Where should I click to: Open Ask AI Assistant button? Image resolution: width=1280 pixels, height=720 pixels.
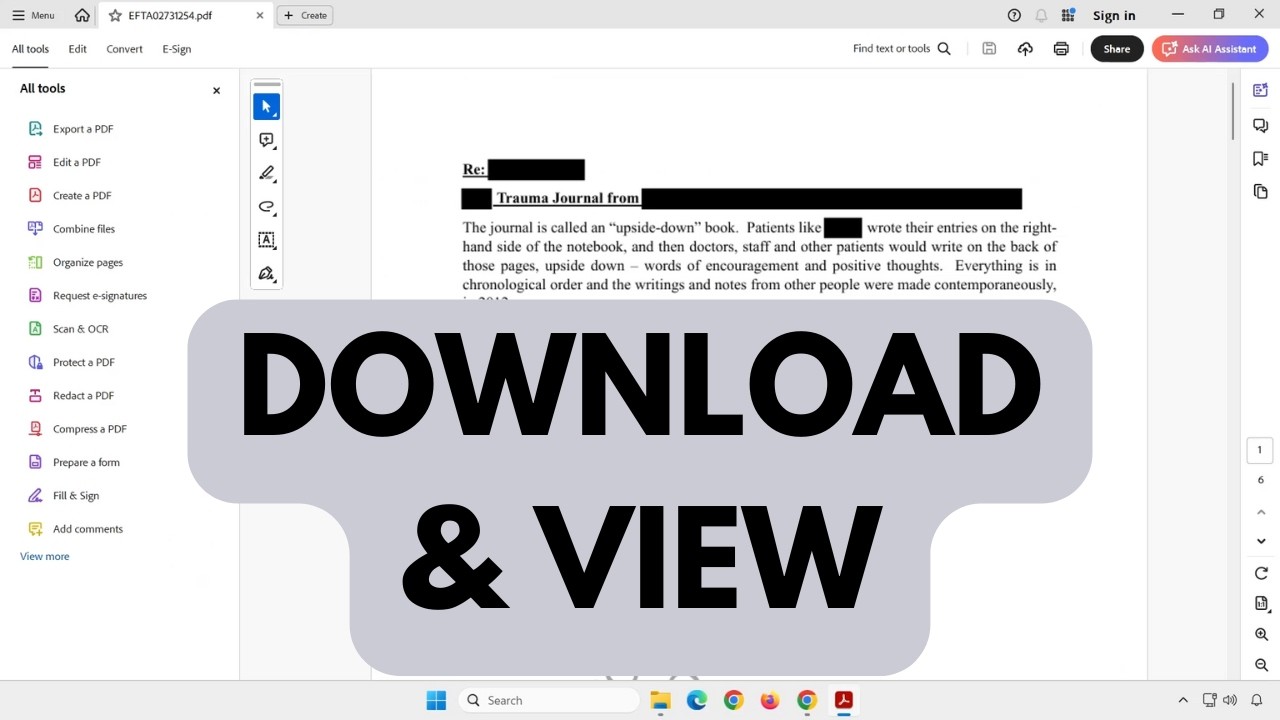point(1210,49)
